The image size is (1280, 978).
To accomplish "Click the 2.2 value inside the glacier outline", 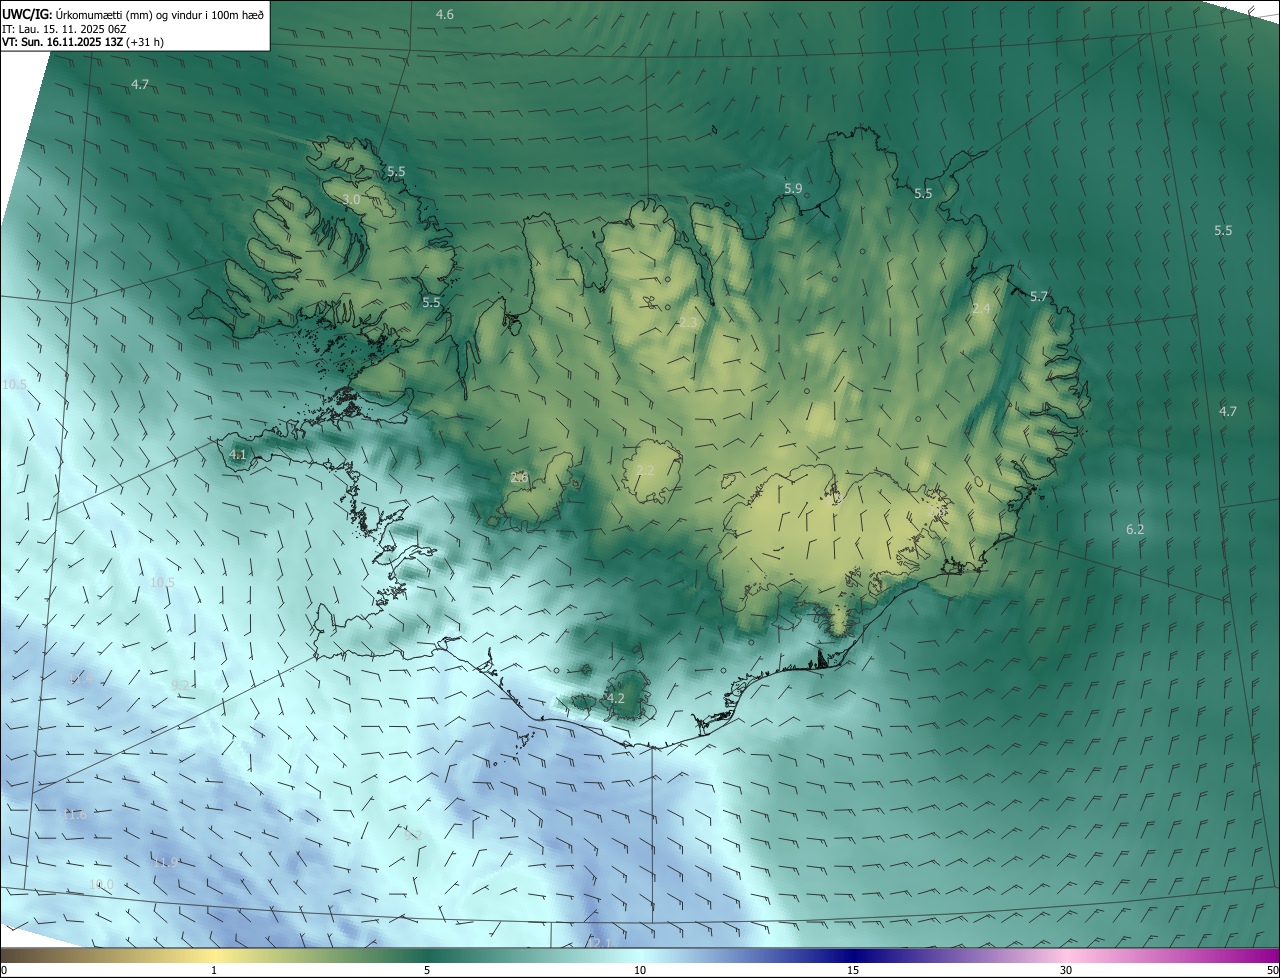I will 645,470.
